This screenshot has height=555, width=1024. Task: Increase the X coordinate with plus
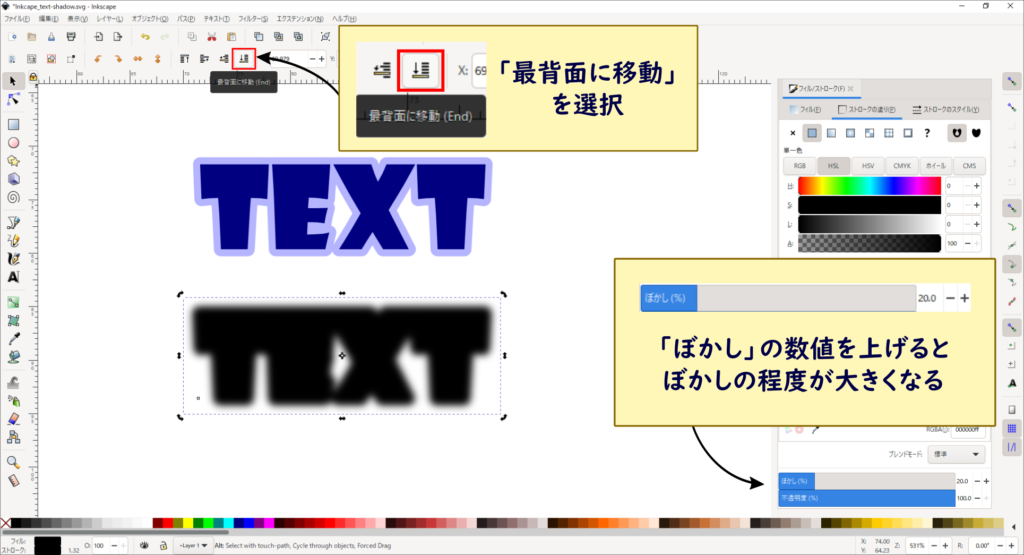(x=321, y=59)
